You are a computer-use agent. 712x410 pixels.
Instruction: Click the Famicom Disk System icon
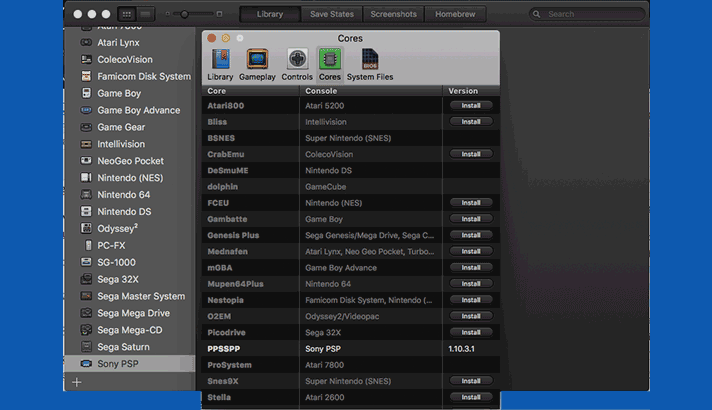pos(86,76)
